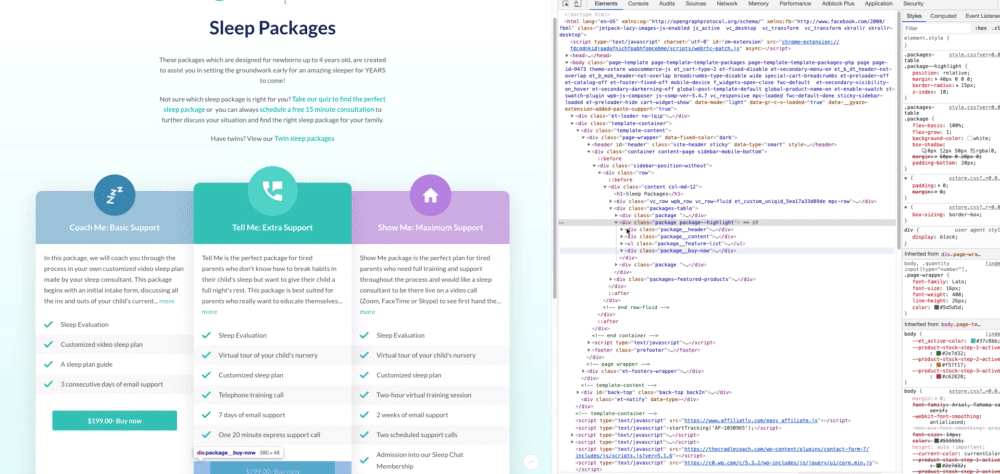Collapse the body element node
Screen dimensions: 1000x474
pos(568,63)
